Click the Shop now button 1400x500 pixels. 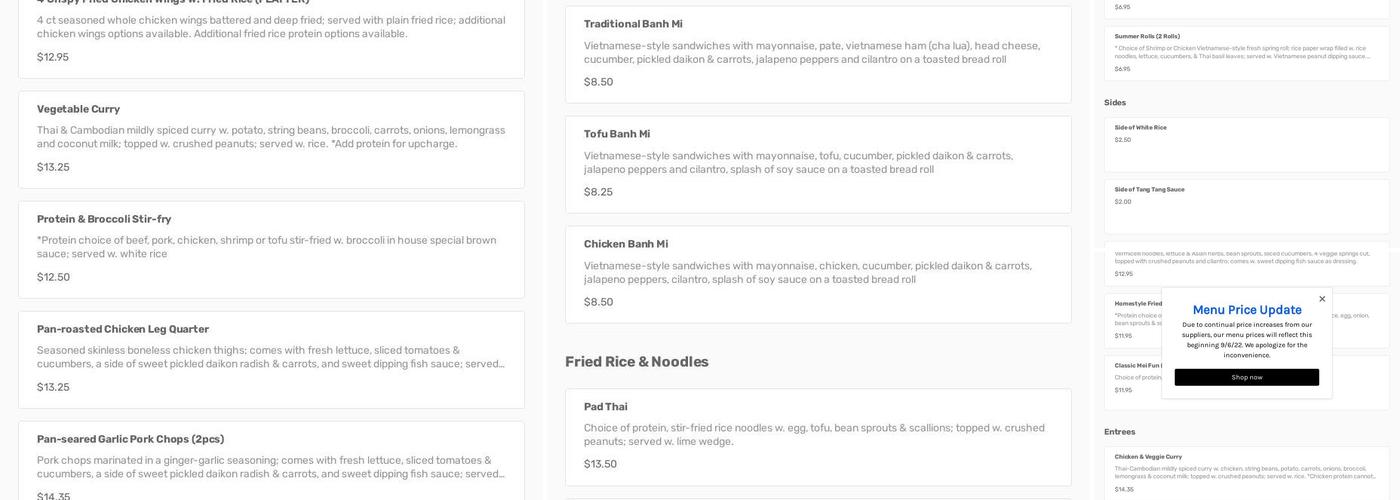[x=1246, y=377]
